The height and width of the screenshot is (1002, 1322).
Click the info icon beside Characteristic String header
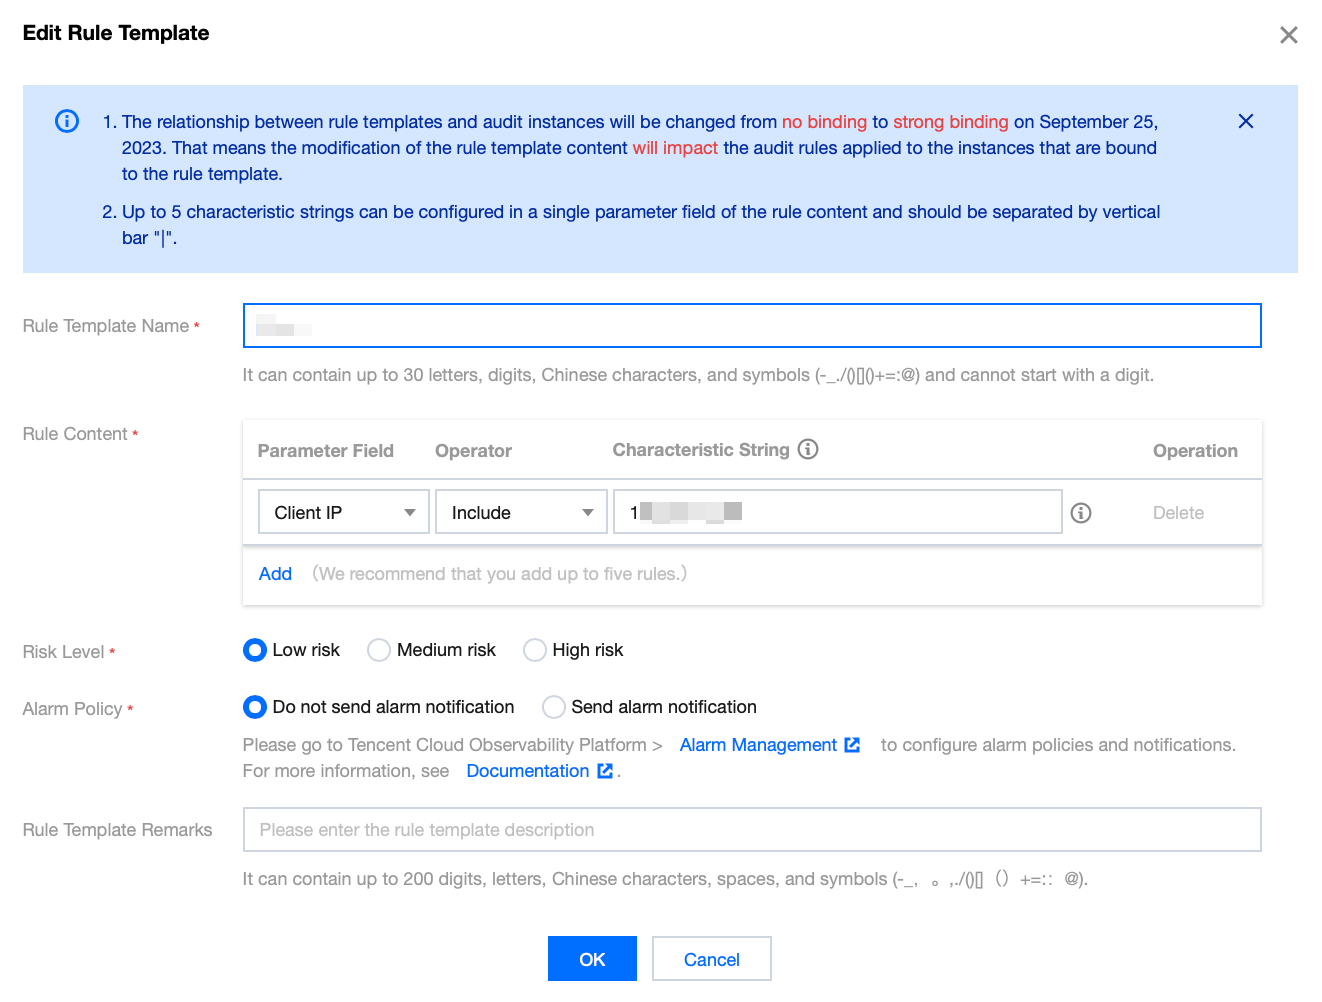pos(808,449)
